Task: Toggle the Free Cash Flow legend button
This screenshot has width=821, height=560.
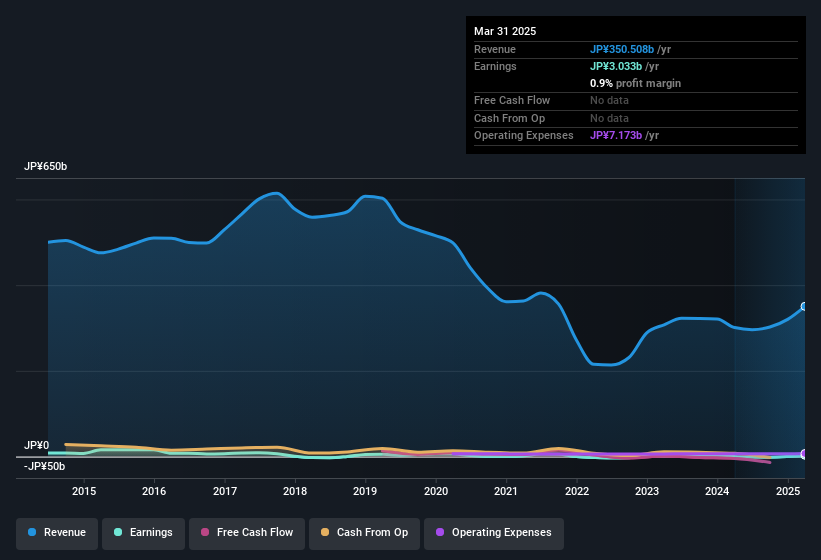Action: (247, 533)
